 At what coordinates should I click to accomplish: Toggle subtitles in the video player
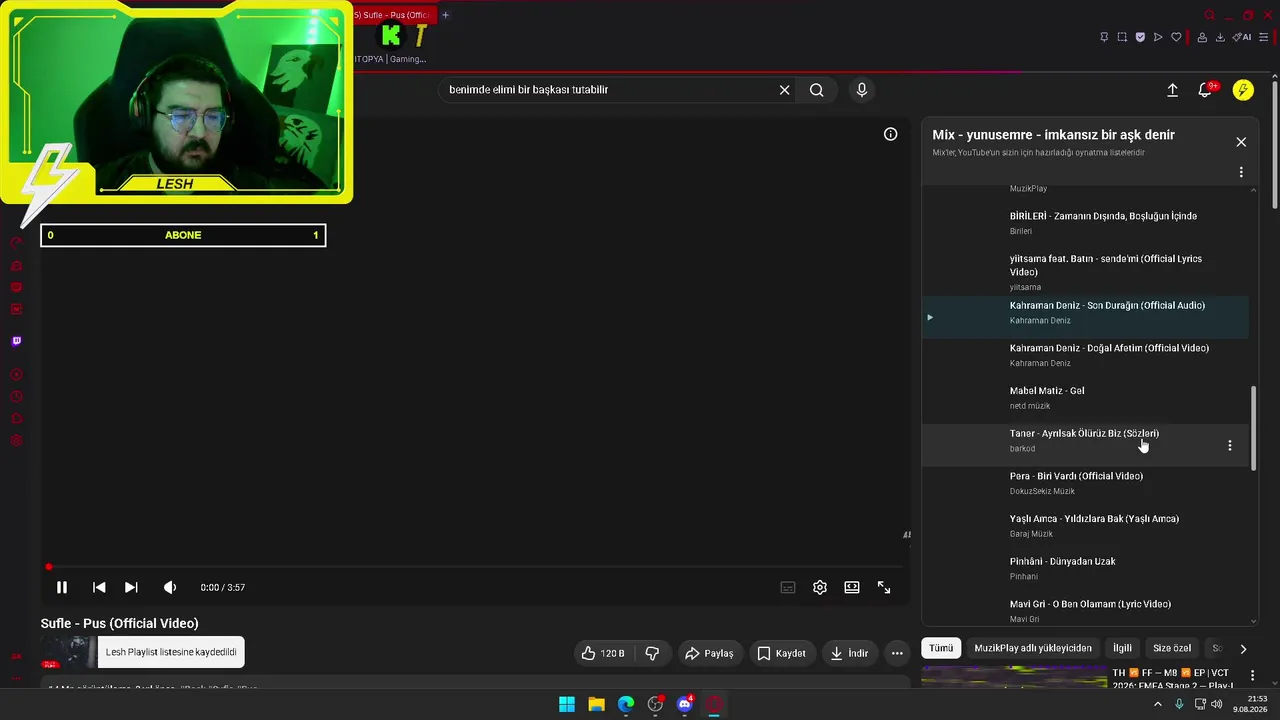click(788, 587)
